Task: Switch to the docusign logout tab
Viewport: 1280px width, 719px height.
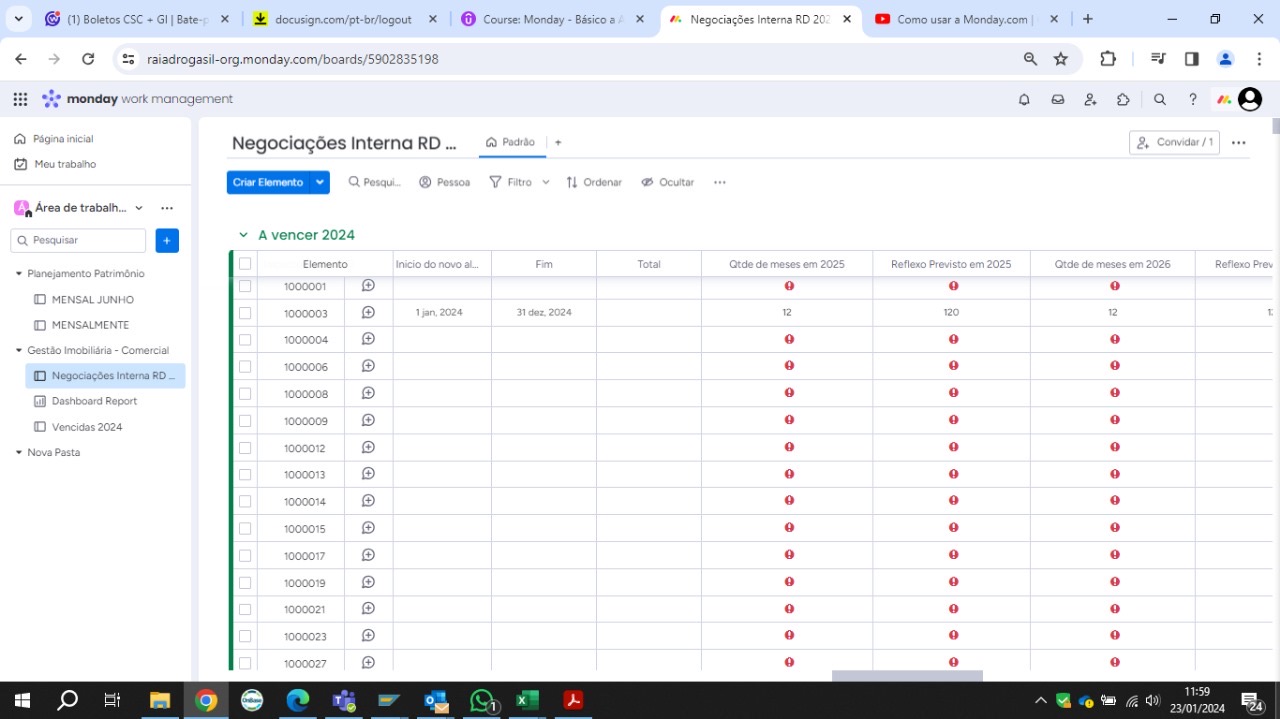Action: (x=343, y=19)
